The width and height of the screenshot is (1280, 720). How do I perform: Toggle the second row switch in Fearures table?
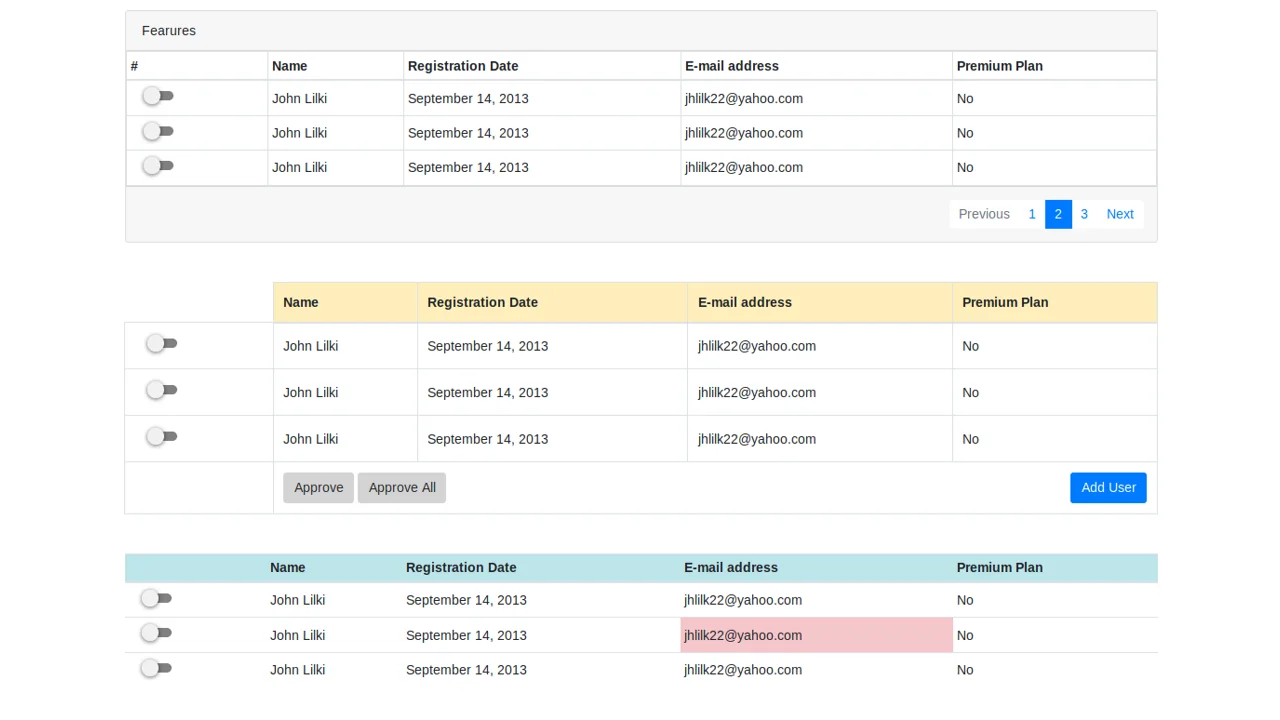tap(158, 131)
